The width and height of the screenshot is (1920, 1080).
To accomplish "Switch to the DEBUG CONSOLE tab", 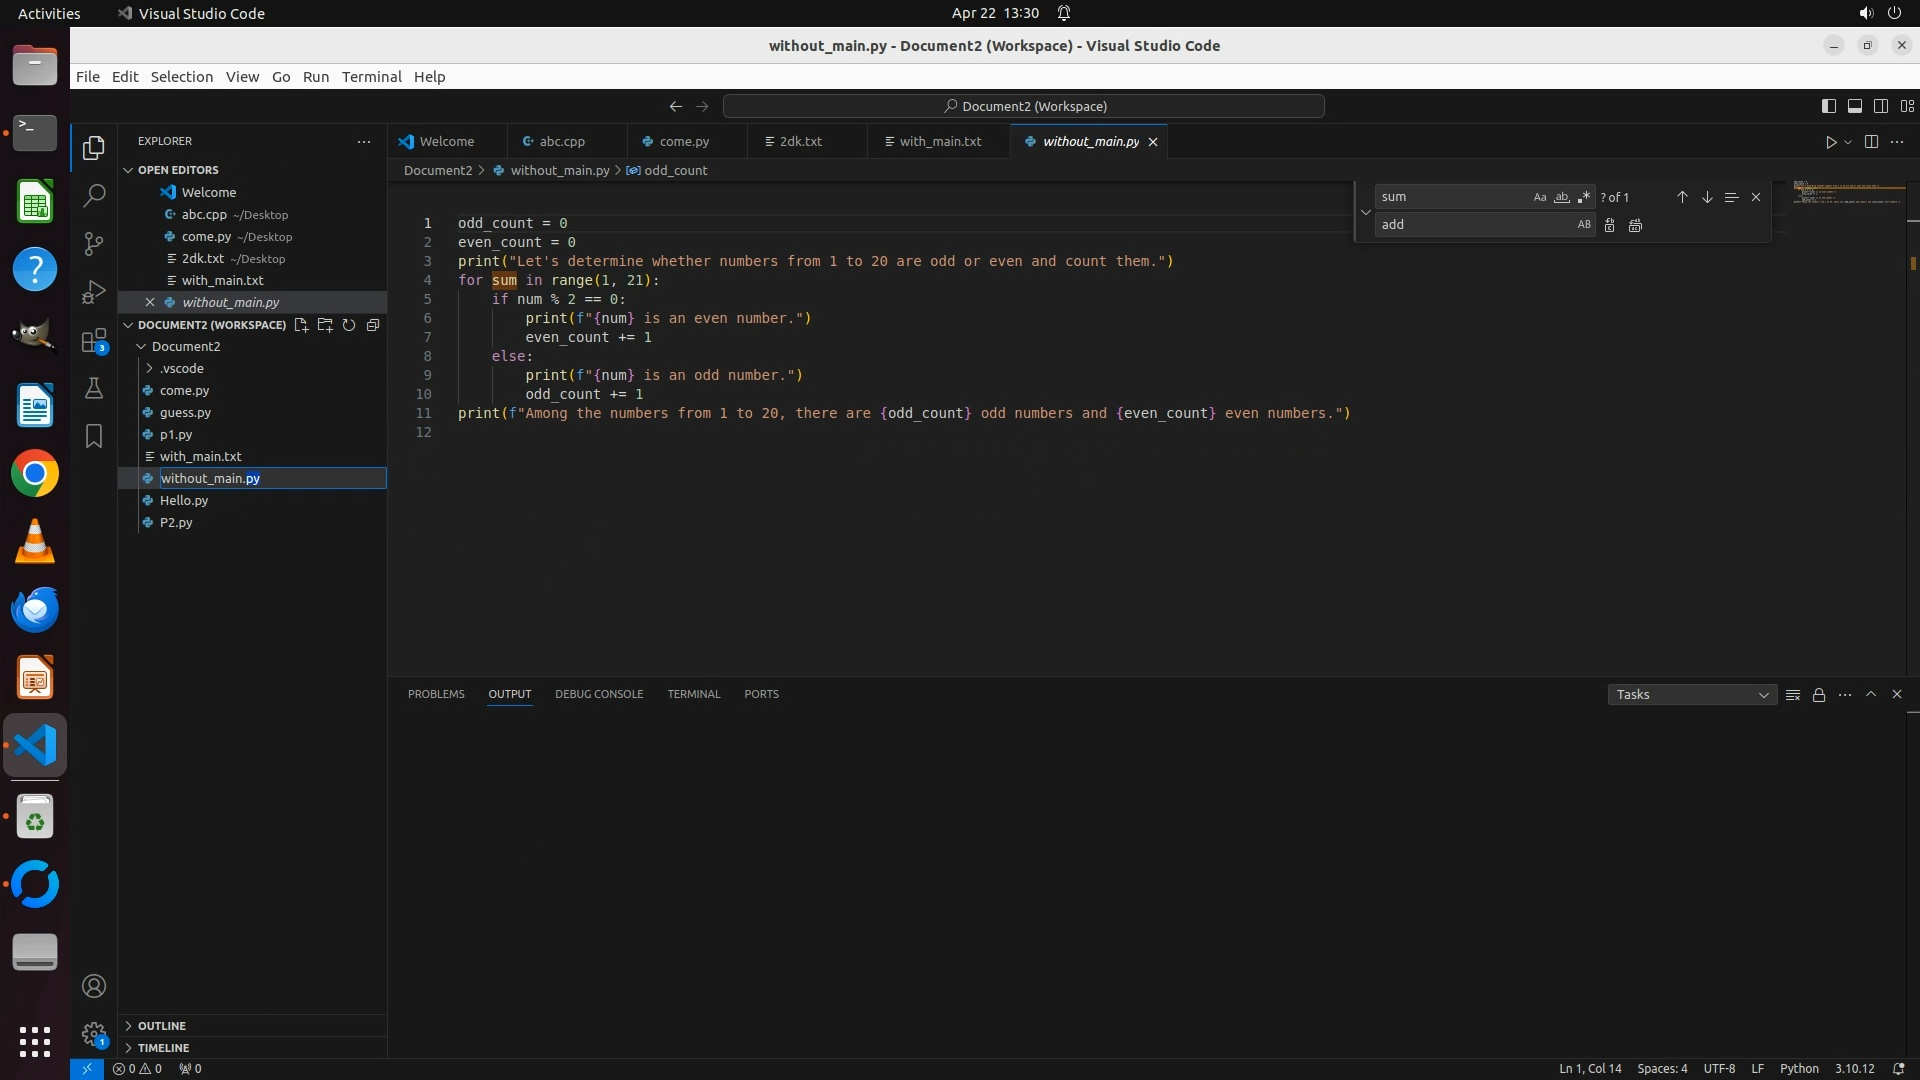I will [599, 694].
